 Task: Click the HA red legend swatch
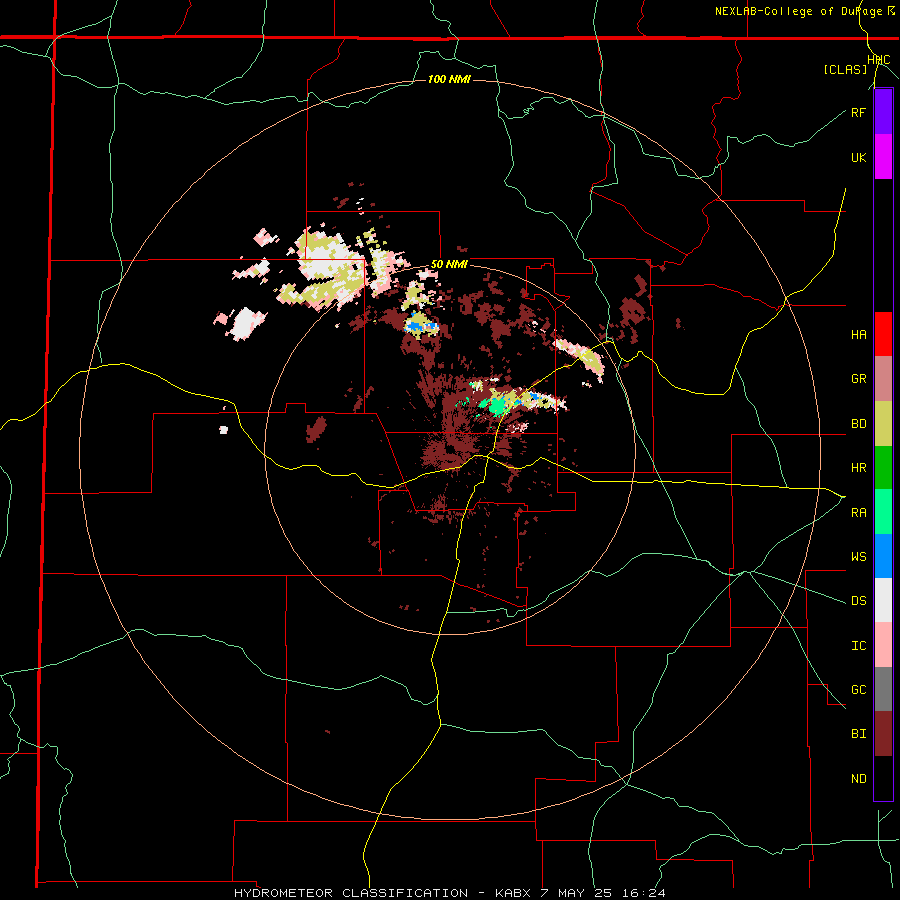883,334
